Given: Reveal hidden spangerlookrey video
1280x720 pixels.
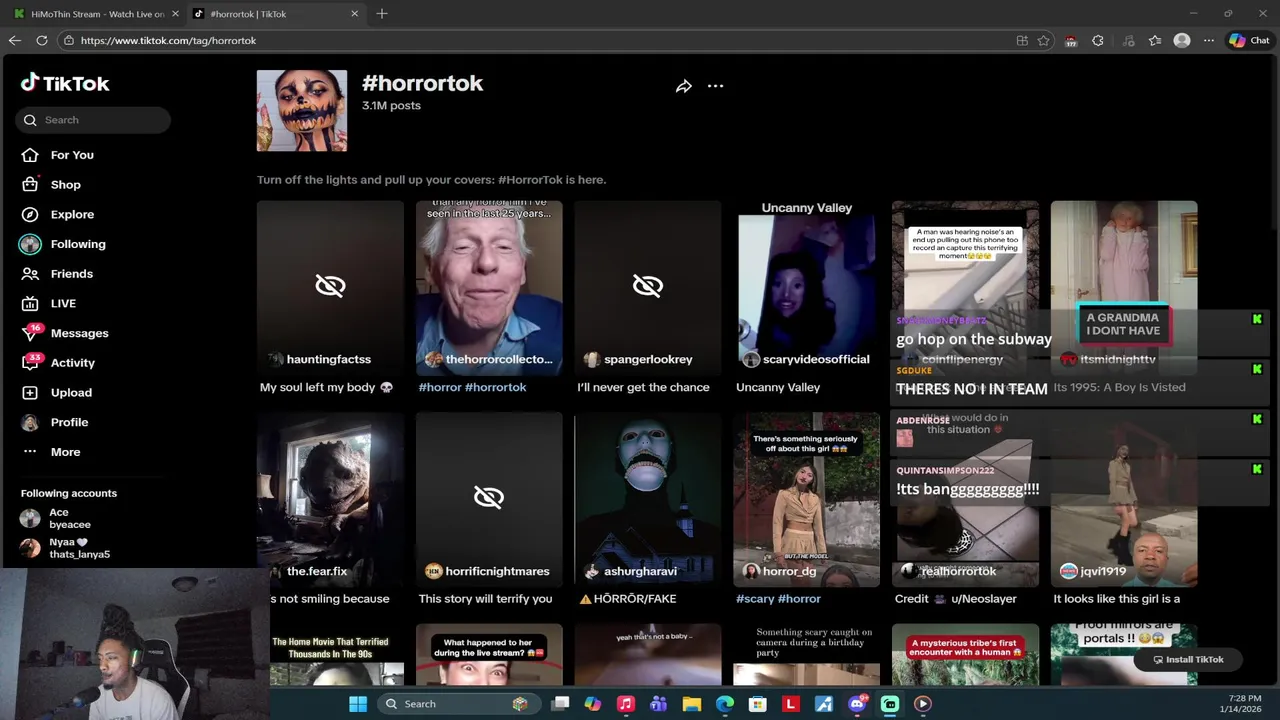Looking at the screenshot, I should [648, 286].
